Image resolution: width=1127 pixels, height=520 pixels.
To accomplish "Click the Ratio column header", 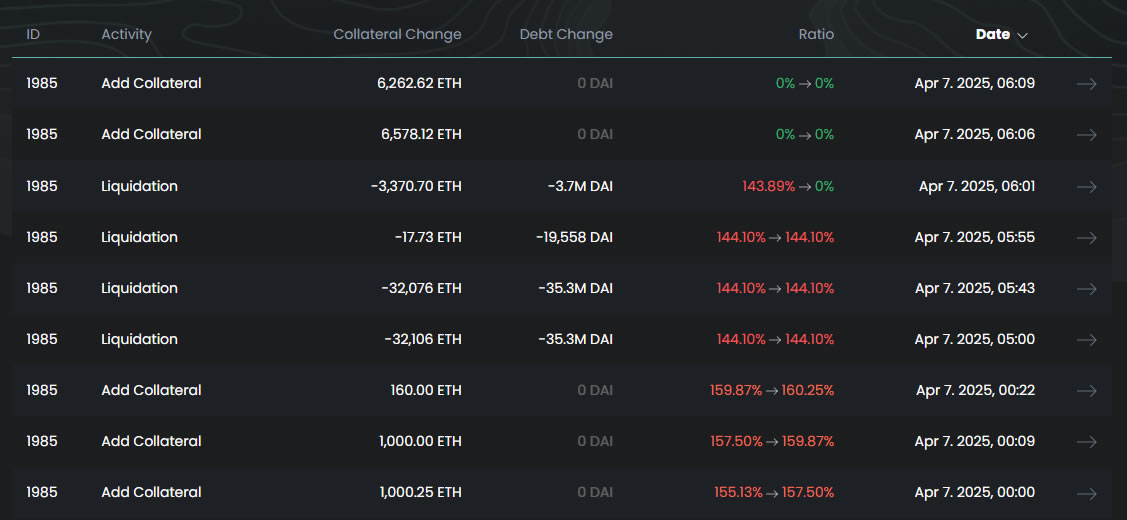I will coord(815,34).
